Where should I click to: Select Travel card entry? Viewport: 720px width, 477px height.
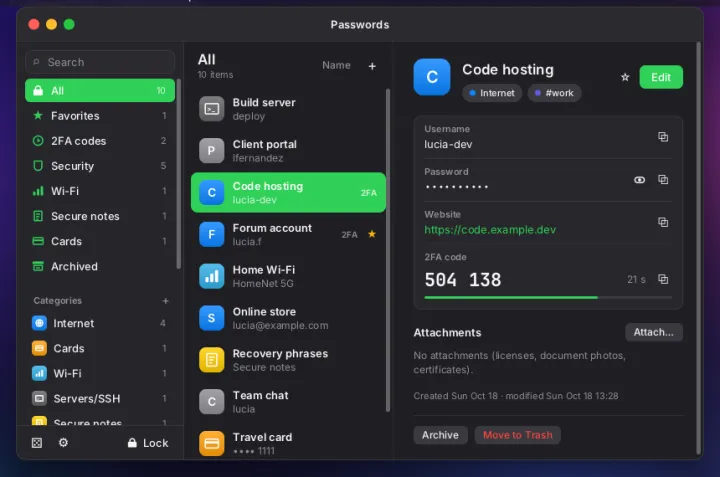(x=288, y=443)
